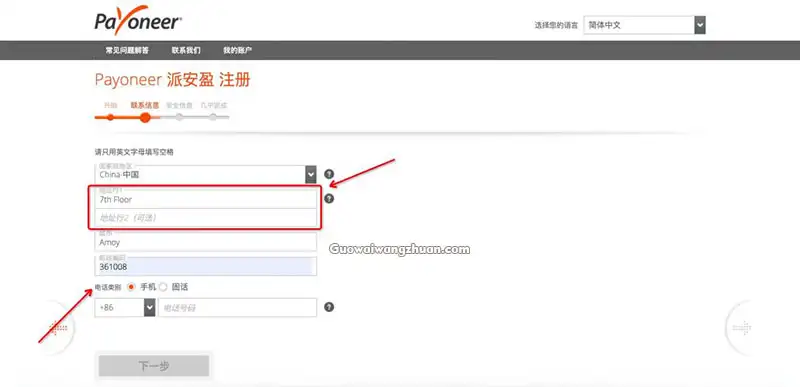Click the left previous-step arrow
This screenshot has width=800, height=387.
pyautogui.click(x=58, y=327)
